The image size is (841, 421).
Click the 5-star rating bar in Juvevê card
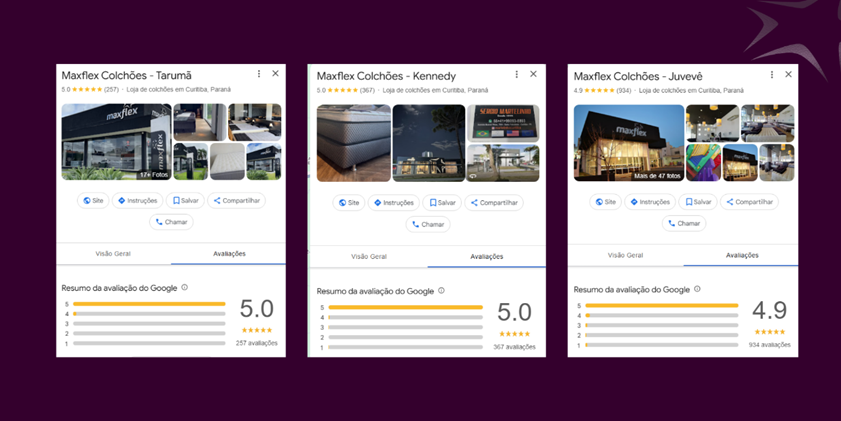[x=661, y=306]
